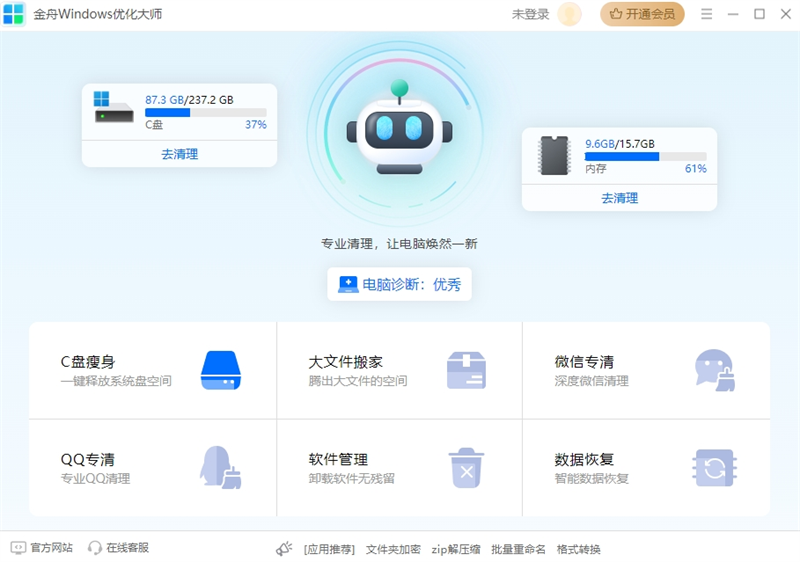Click the robot mascot

[x=399, y=127]
